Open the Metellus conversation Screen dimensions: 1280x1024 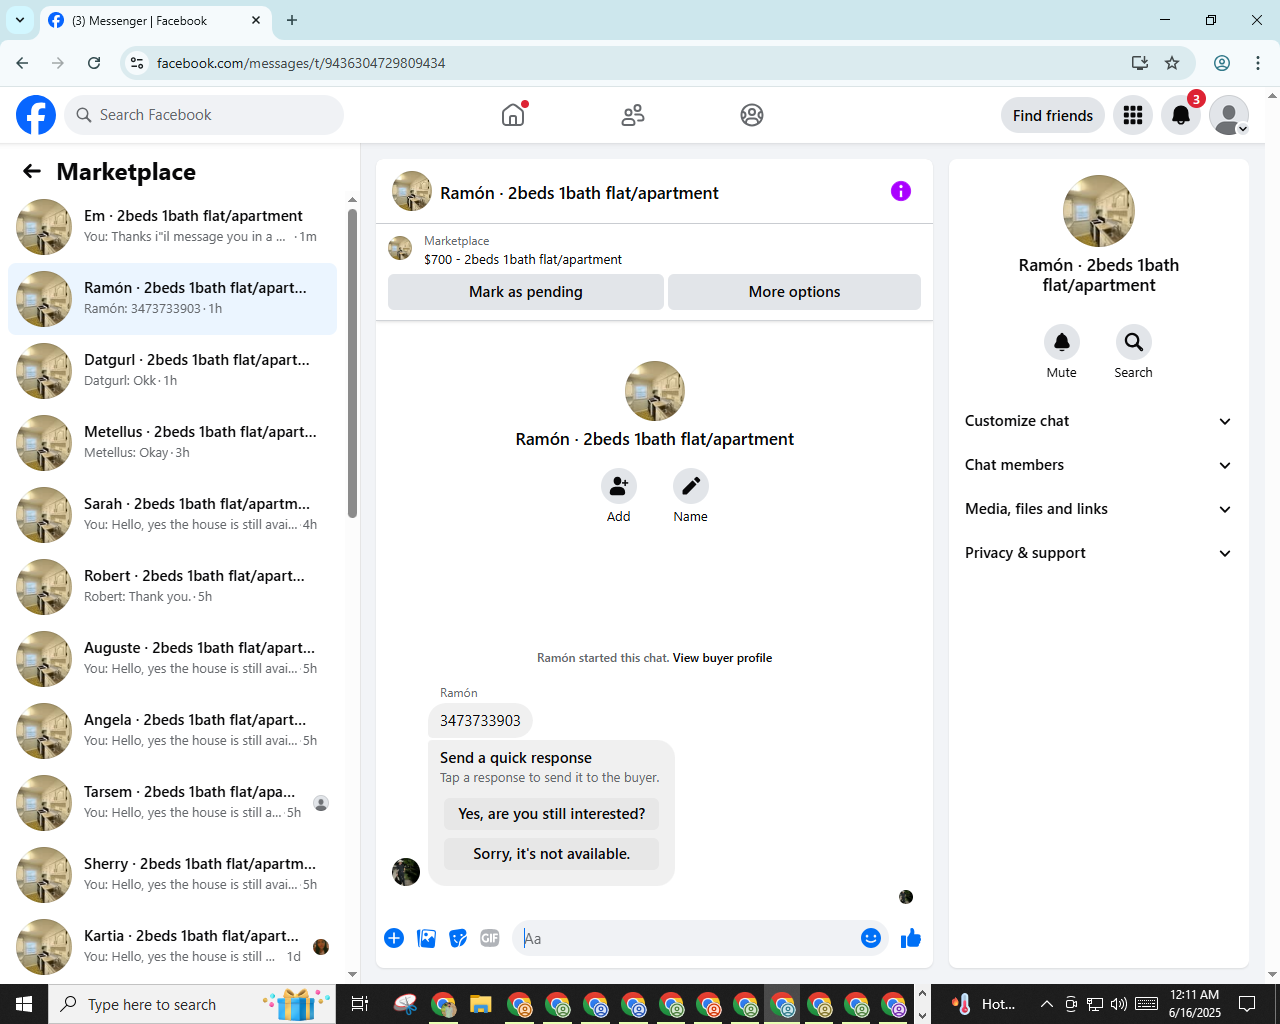pyautogui.click(x=172, y=443)
